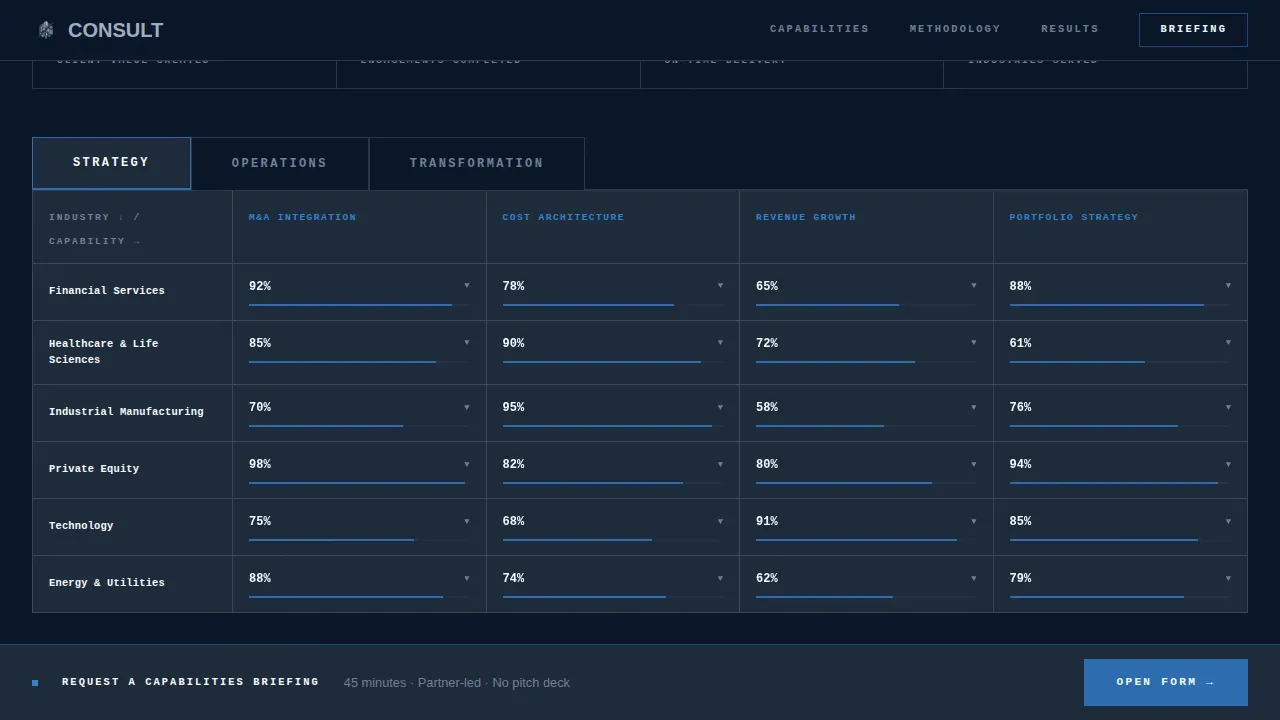
Task: Open the Capabilities nav link
Action: [819, 29]
